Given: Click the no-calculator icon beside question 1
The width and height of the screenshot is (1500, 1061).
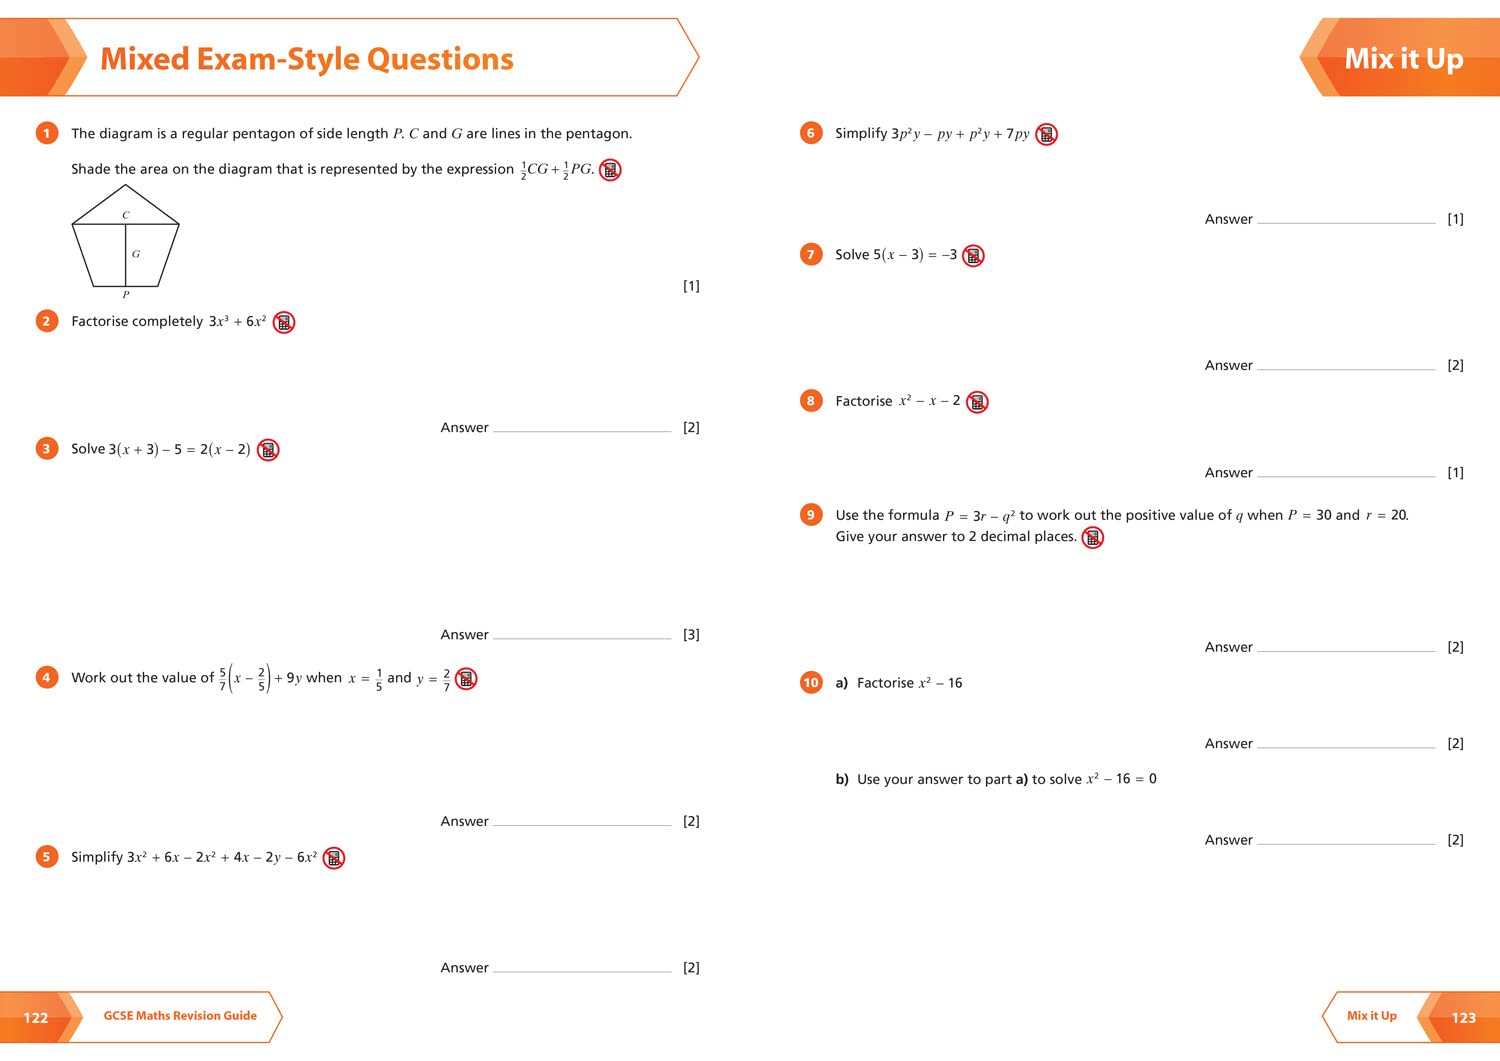Looking at the screenshot, I should 610,170.
